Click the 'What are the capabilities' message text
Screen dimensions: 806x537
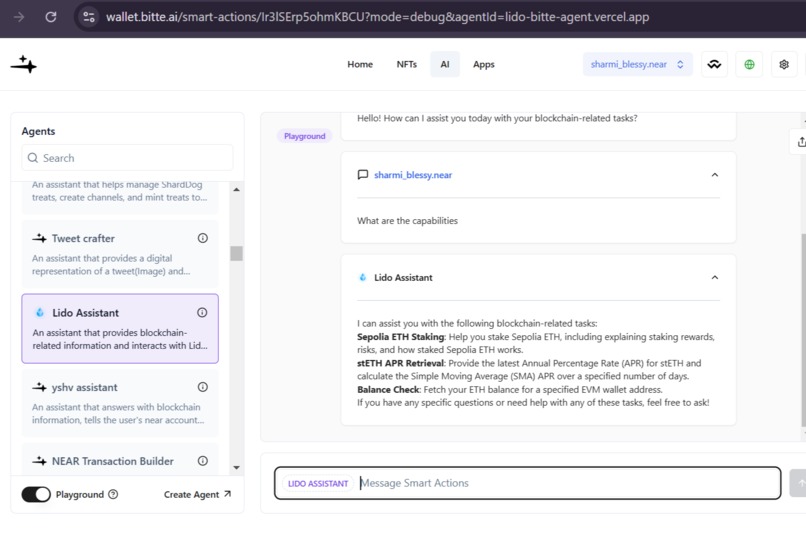point(407,220)
